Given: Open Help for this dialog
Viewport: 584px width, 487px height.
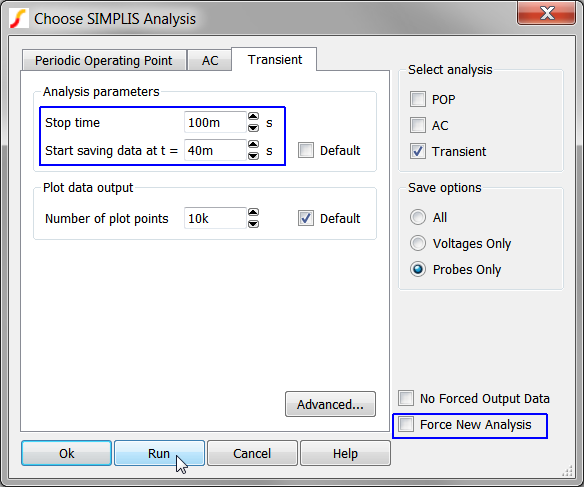Looking at the screenshot, I should point(345,453).
